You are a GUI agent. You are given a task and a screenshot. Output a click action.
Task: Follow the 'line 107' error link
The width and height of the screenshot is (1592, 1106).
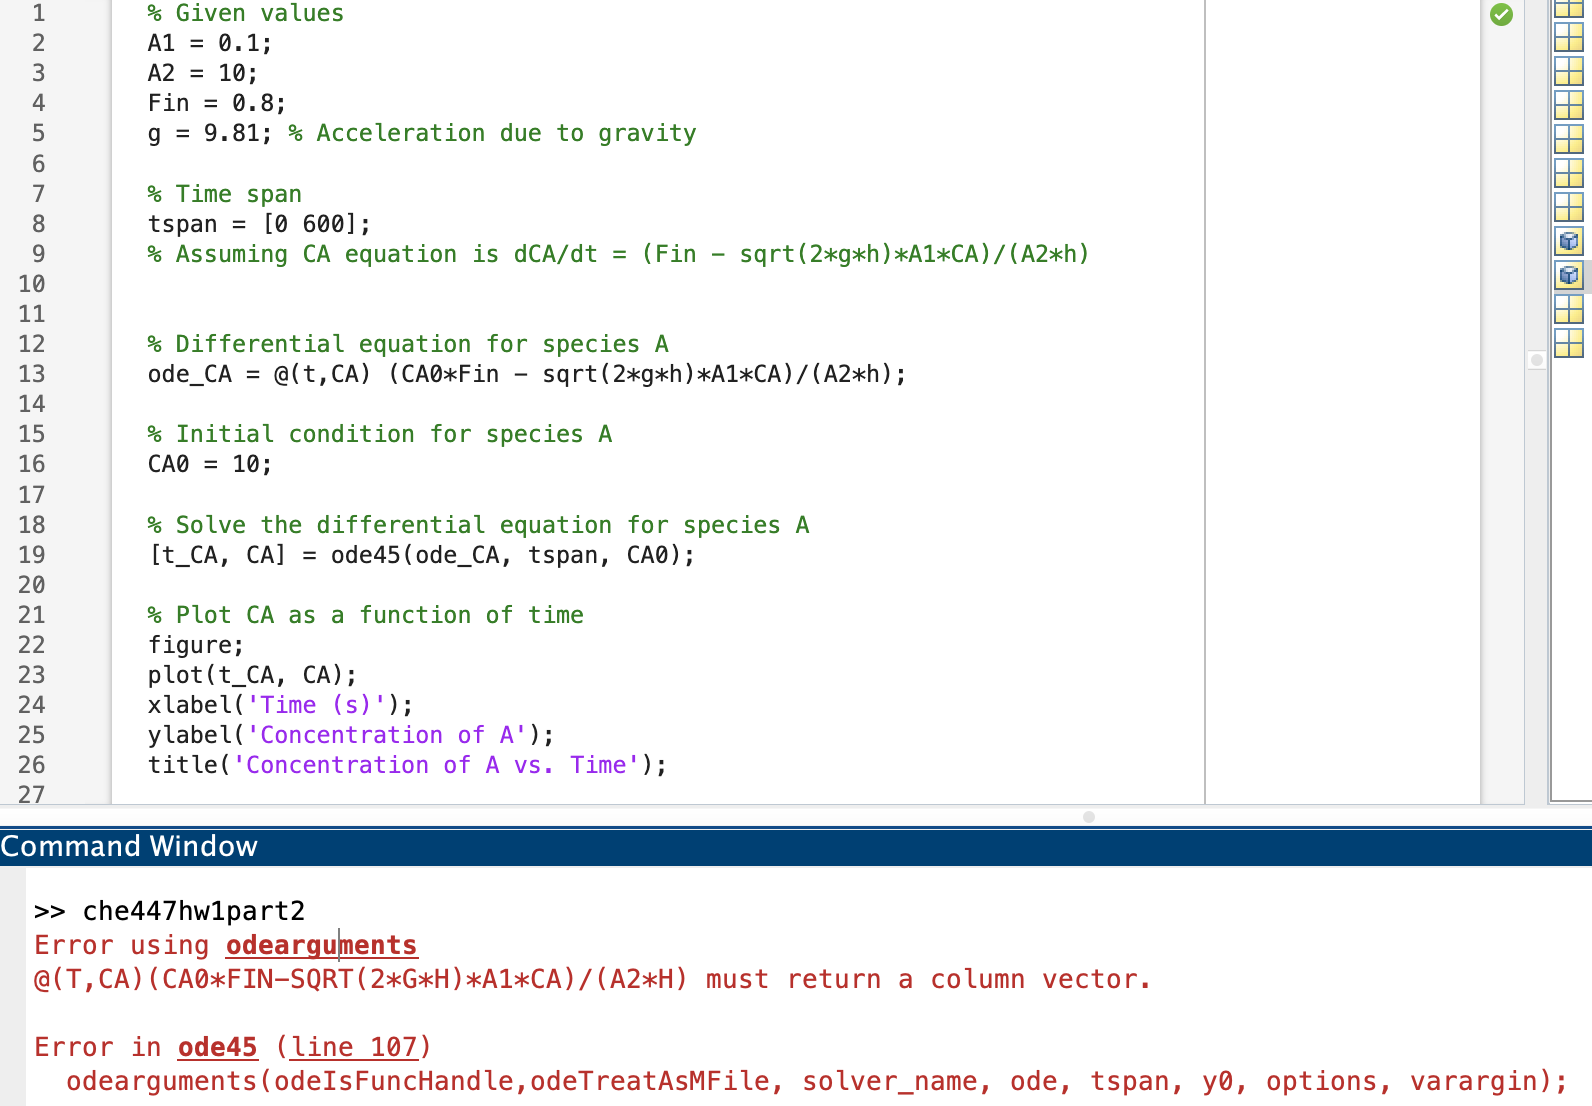pos(354,1047)
